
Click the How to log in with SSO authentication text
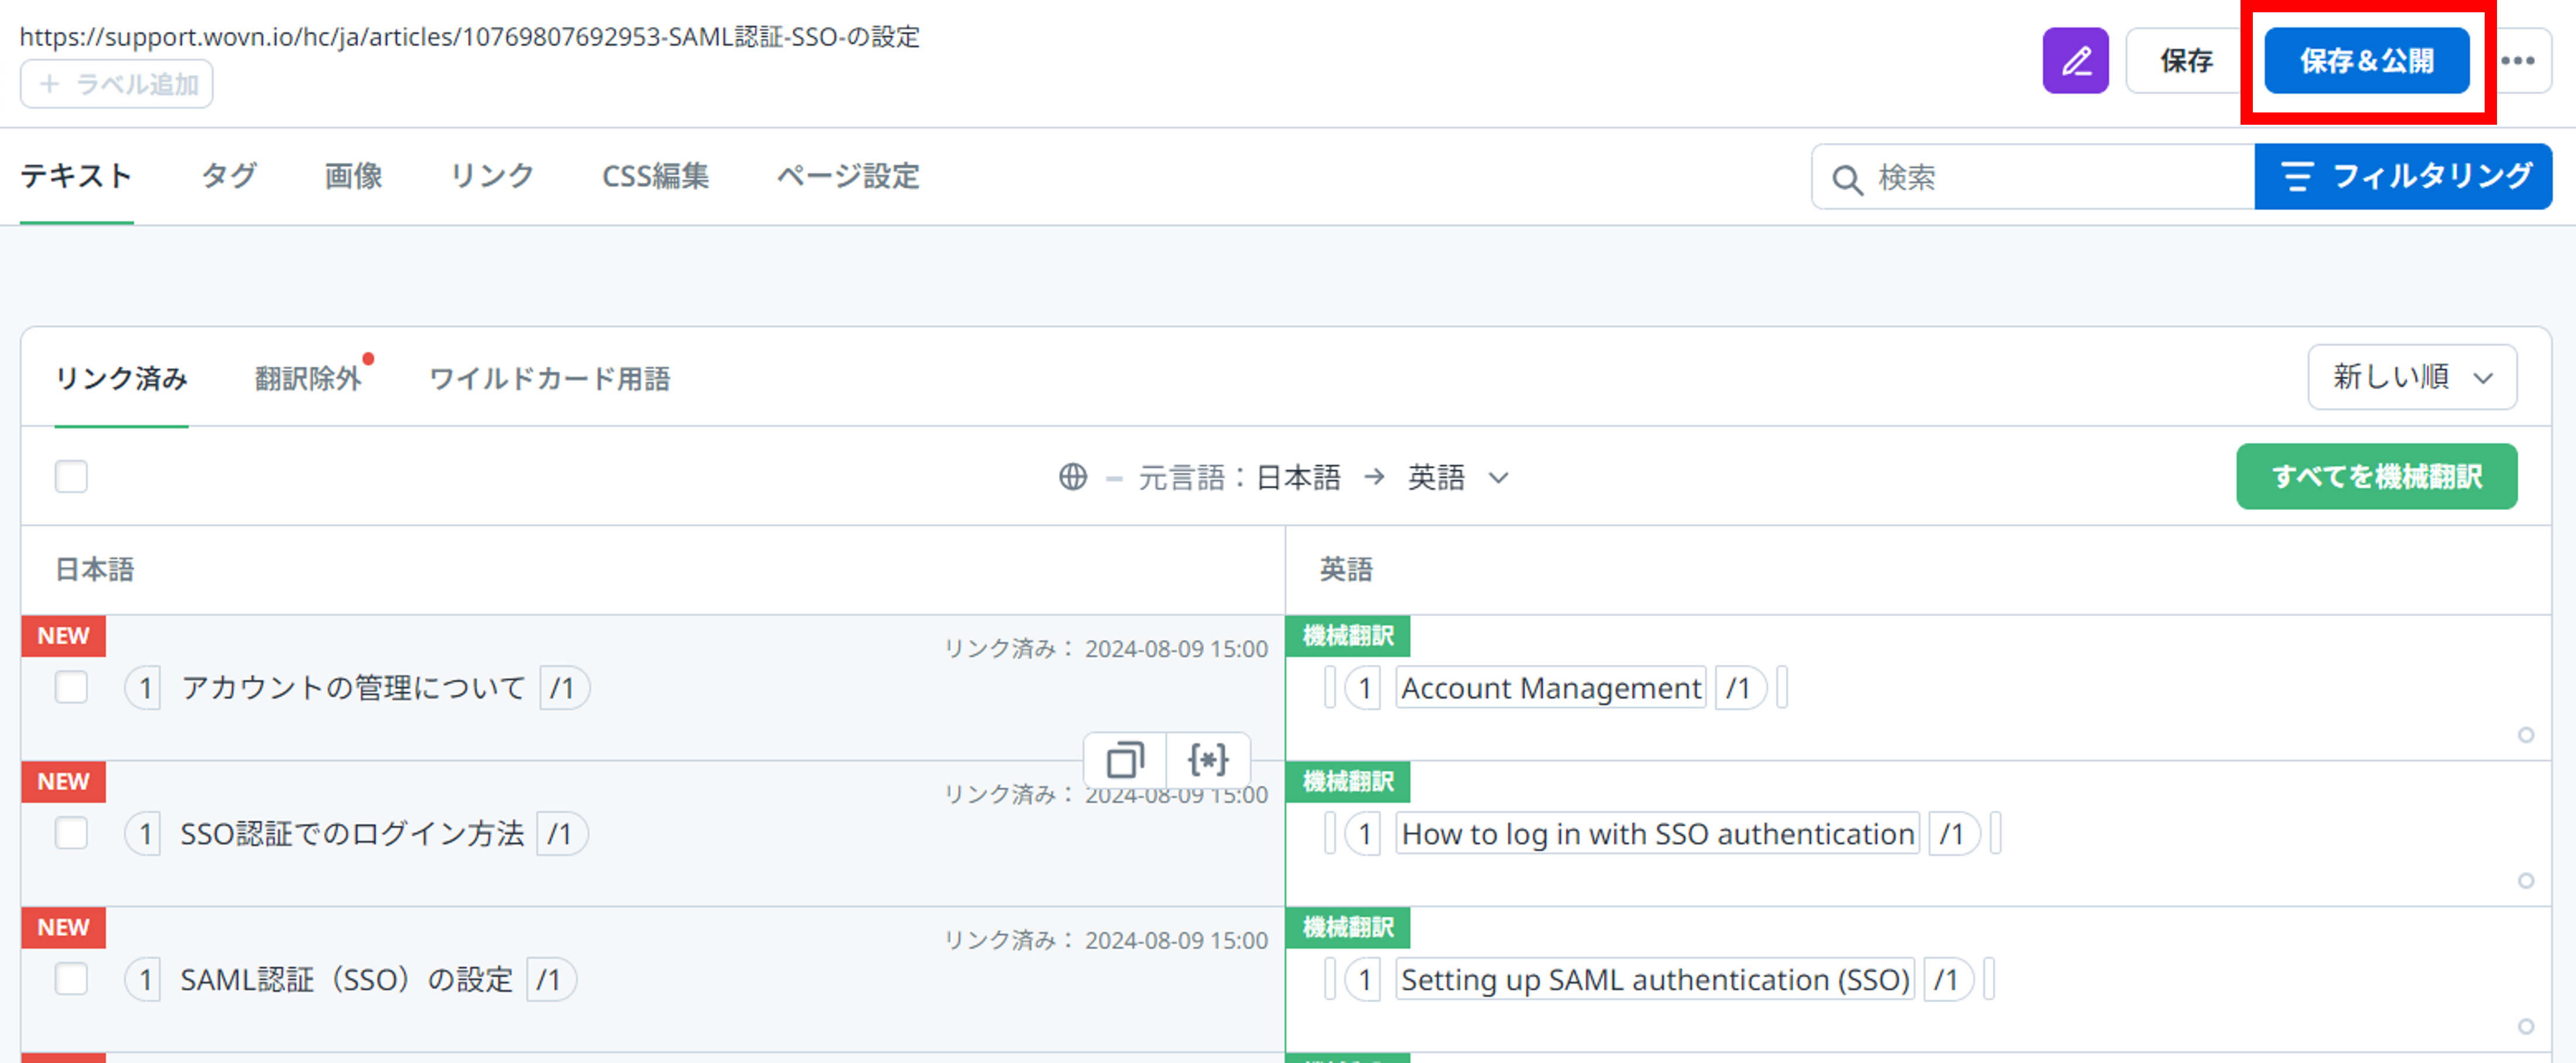click(1657, 834)
